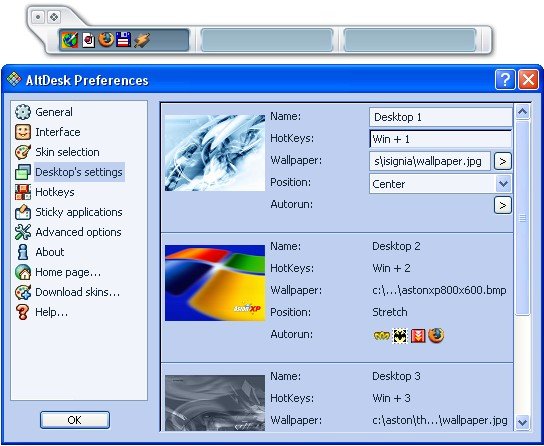The height and width of the screenshot is (446, 544).
Task: Go to the Hotkeys page
Action: [x=55, y=192]
